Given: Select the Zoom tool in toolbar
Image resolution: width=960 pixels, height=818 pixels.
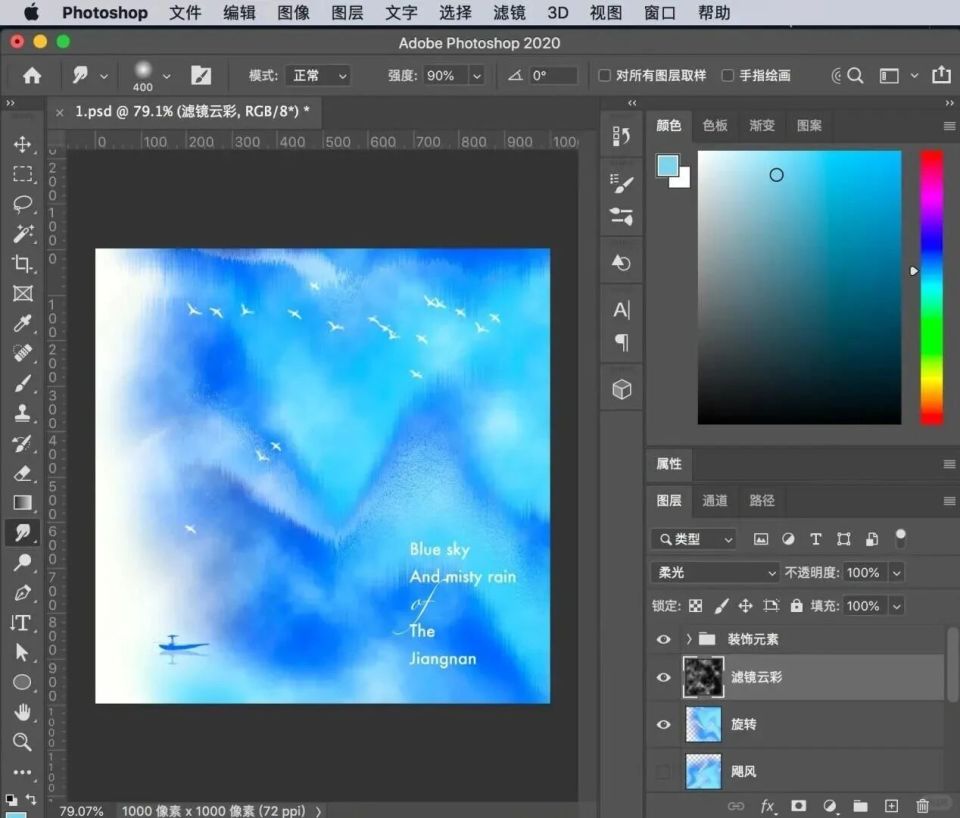Looking at the screenshot, I should (22, 742).
